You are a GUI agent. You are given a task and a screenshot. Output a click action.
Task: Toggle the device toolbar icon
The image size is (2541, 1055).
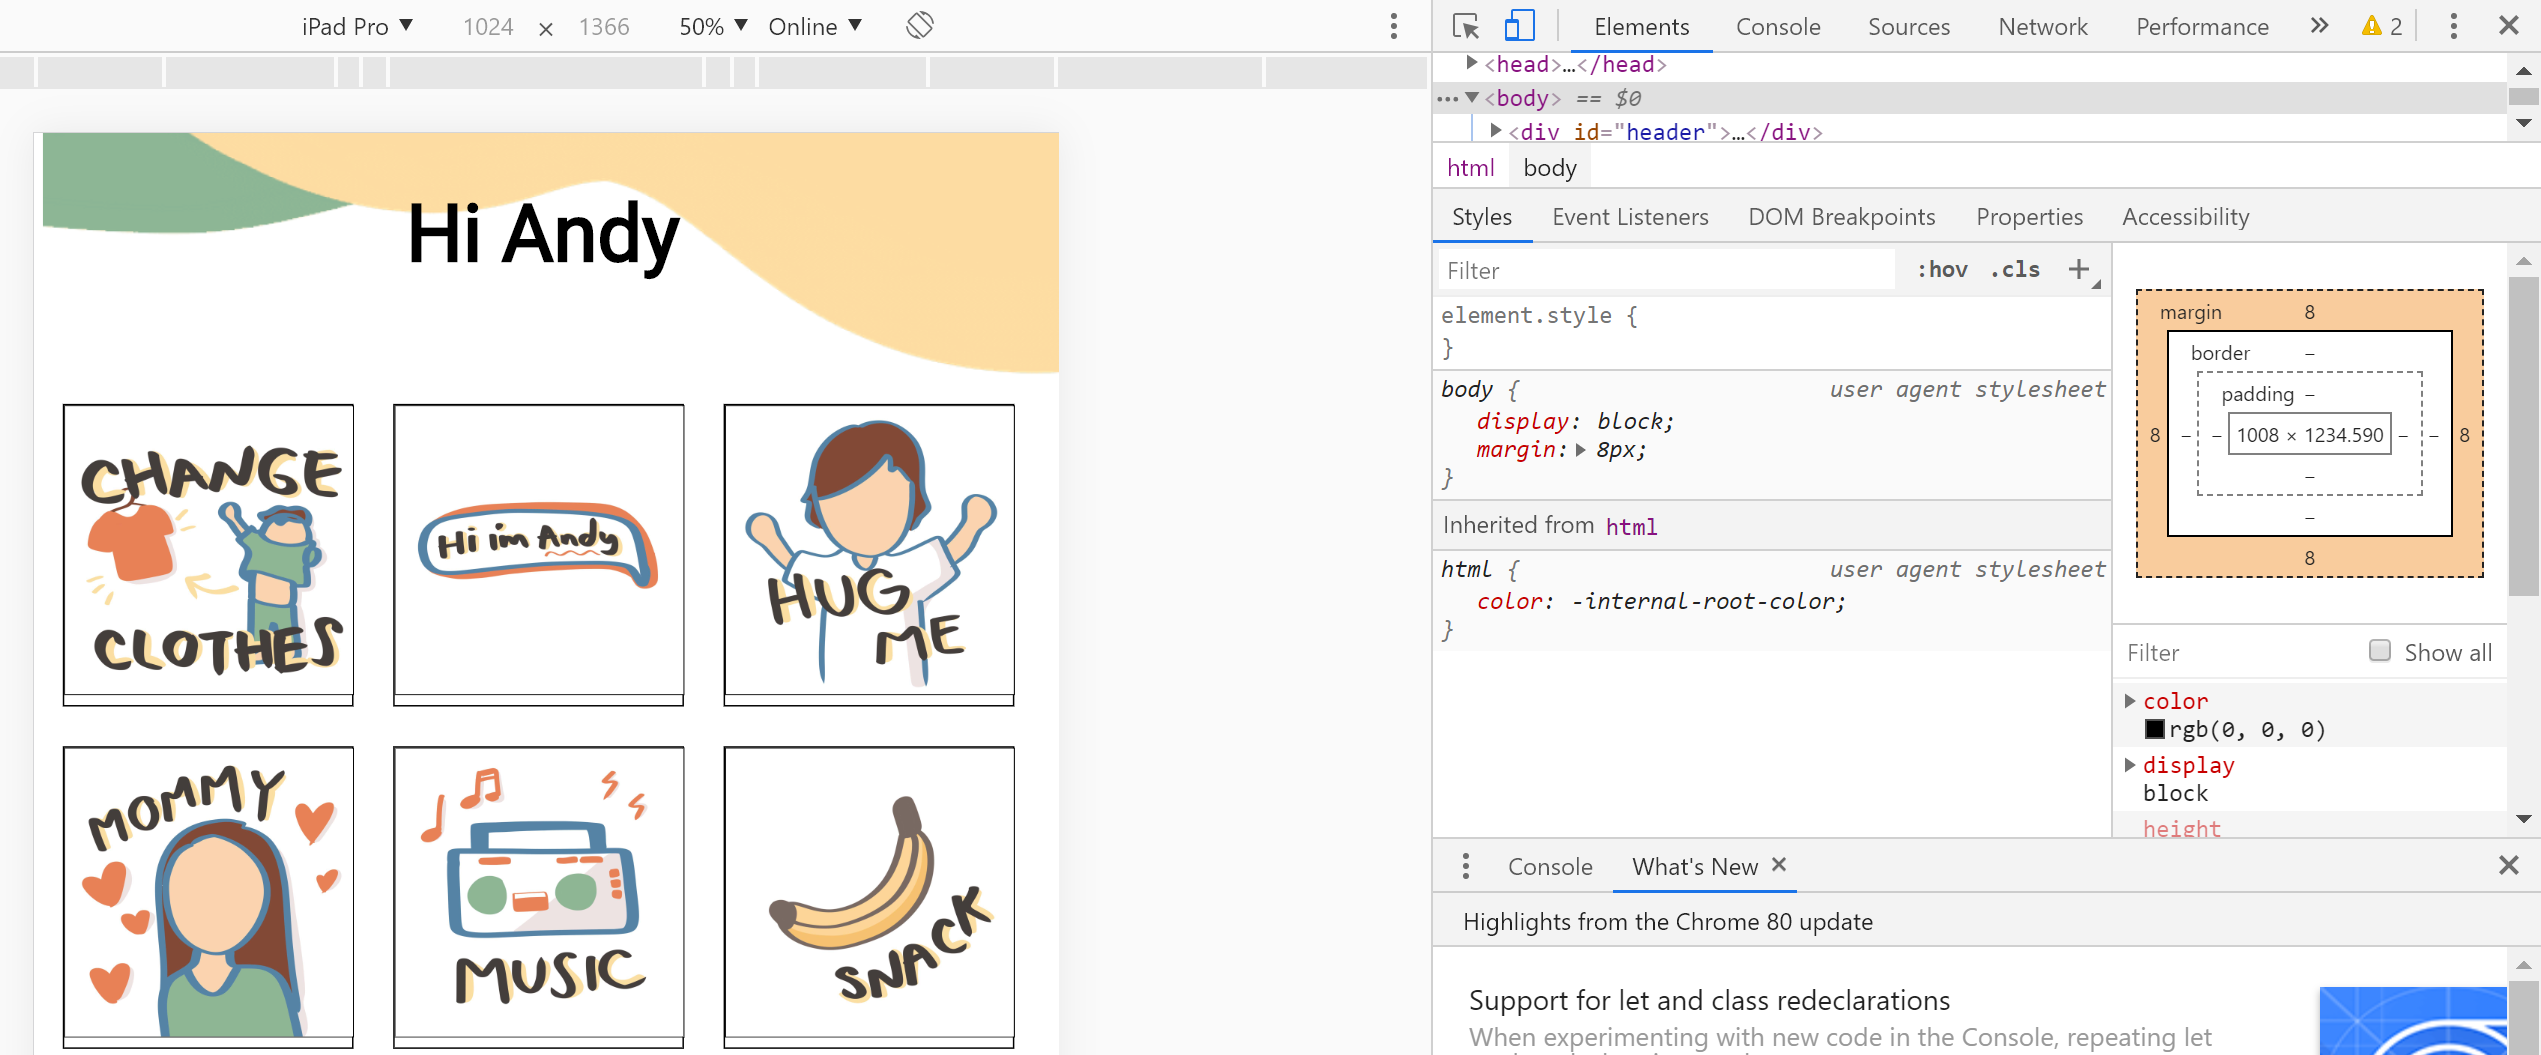pyautogui.click(x=1519, y=26)
